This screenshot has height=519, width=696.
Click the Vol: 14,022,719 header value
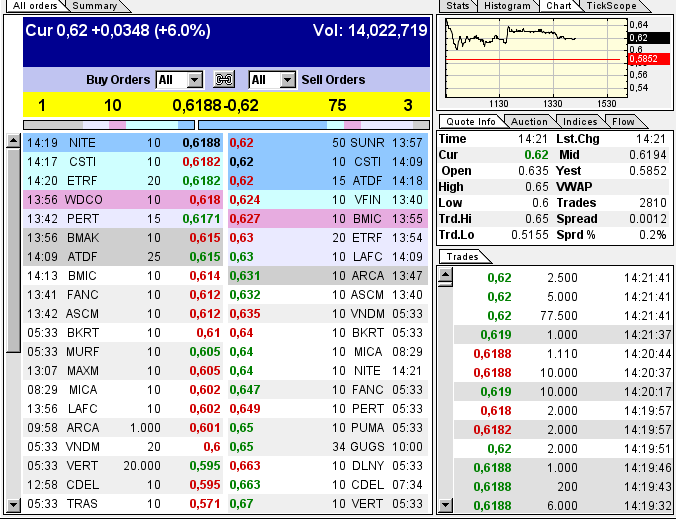(370, 31)
